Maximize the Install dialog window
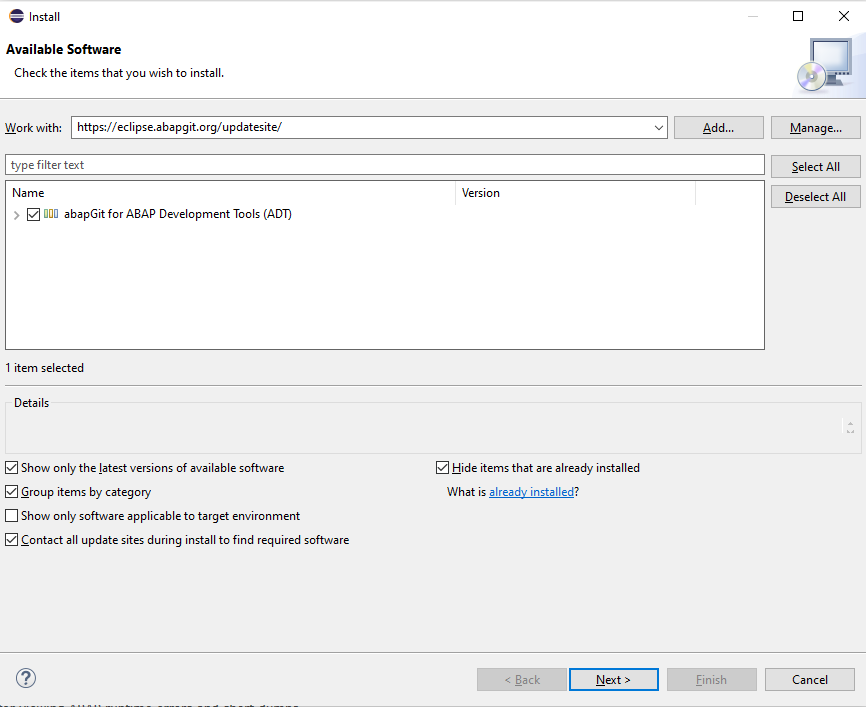Image resolution: width=866 pixels, height=707 pixels. 797,16
